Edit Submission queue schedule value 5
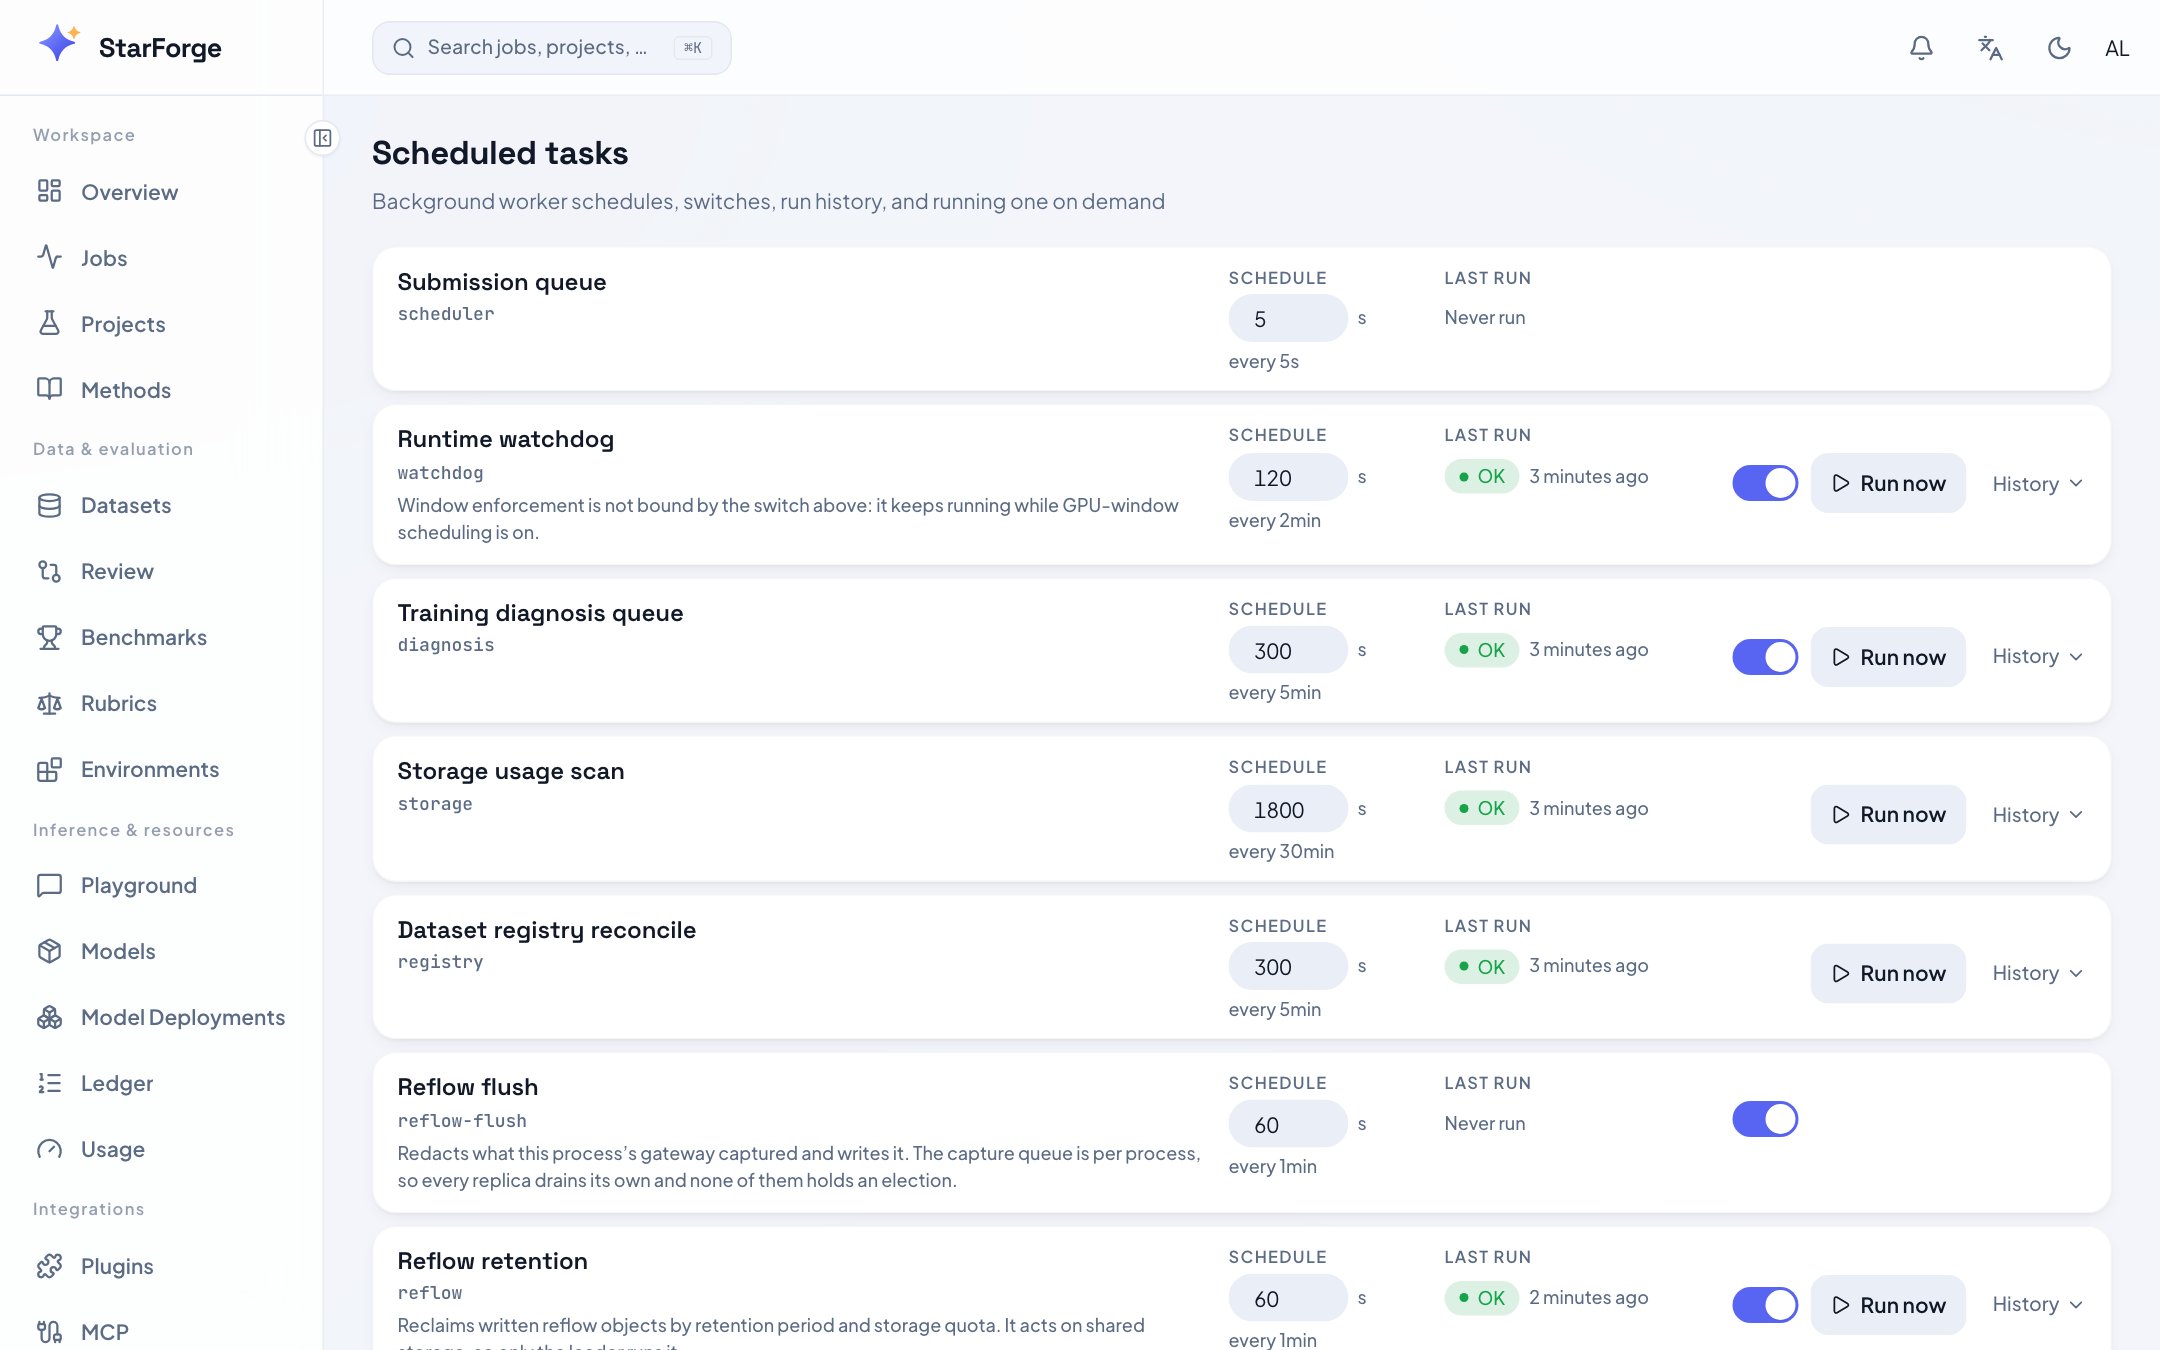This screenshot has height=1350, width=2160. [x=1287, y=318]
